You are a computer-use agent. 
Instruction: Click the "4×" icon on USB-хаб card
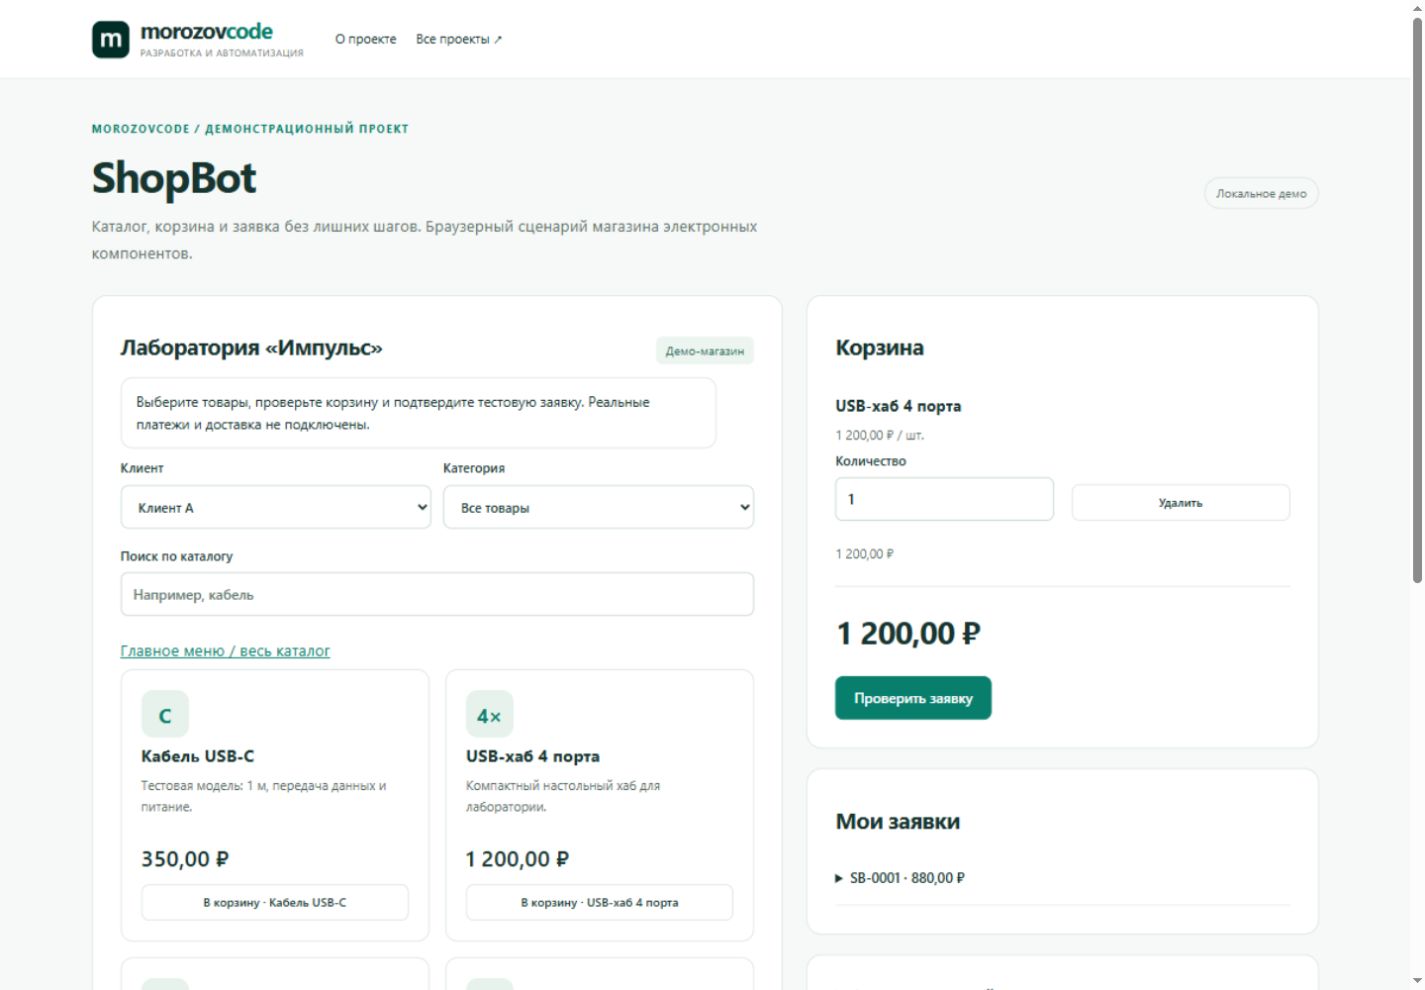[x=489, y=714]
